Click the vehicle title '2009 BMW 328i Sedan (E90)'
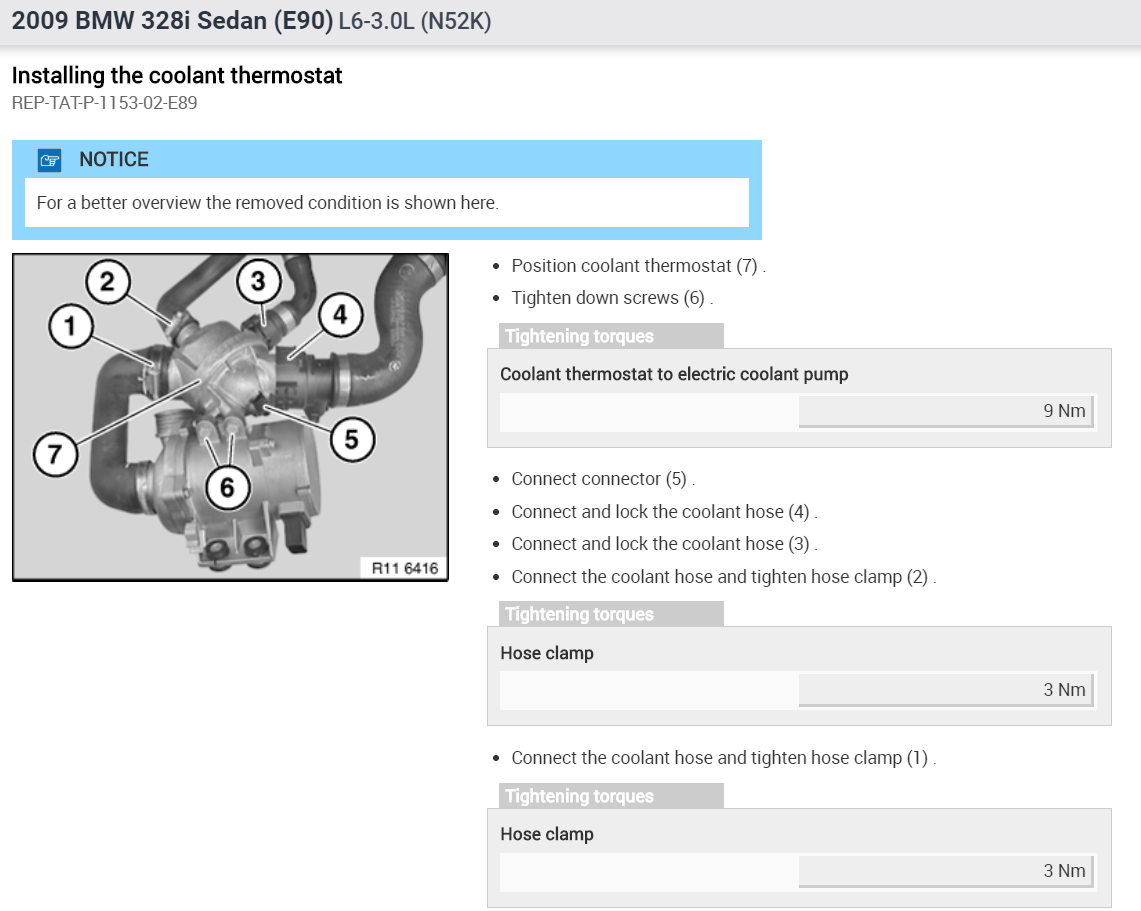The image size is (1141, 911). [172, 20]
